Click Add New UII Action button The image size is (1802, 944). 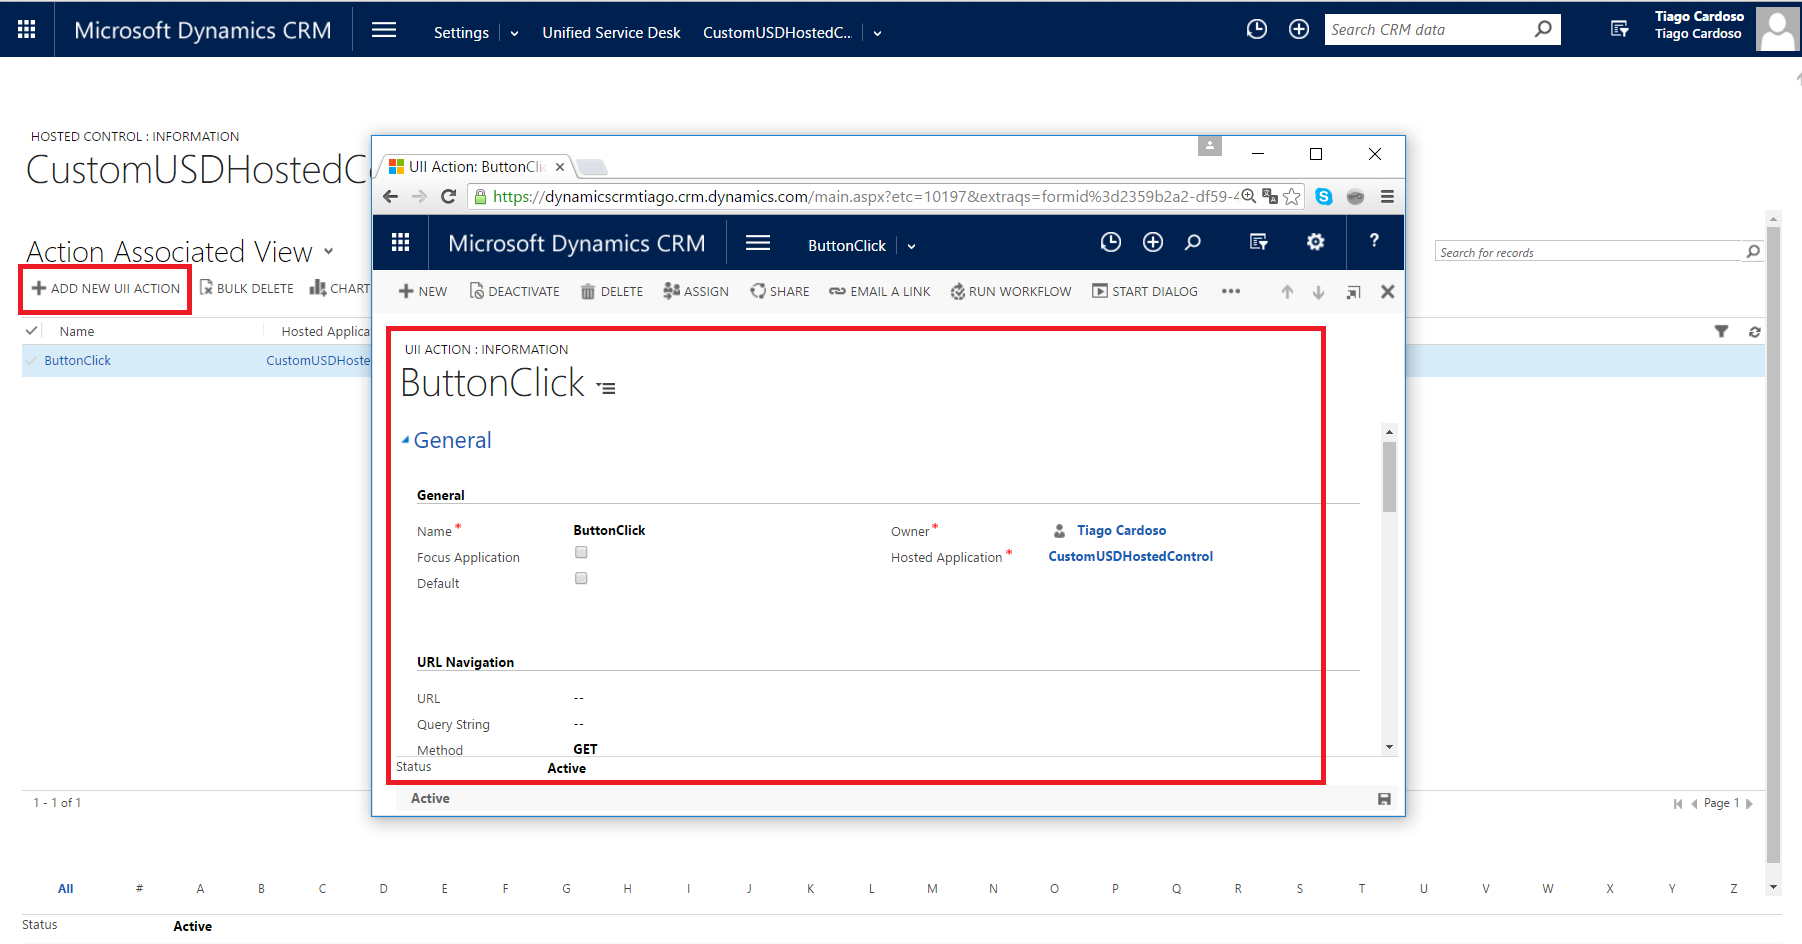click(106, 289)
